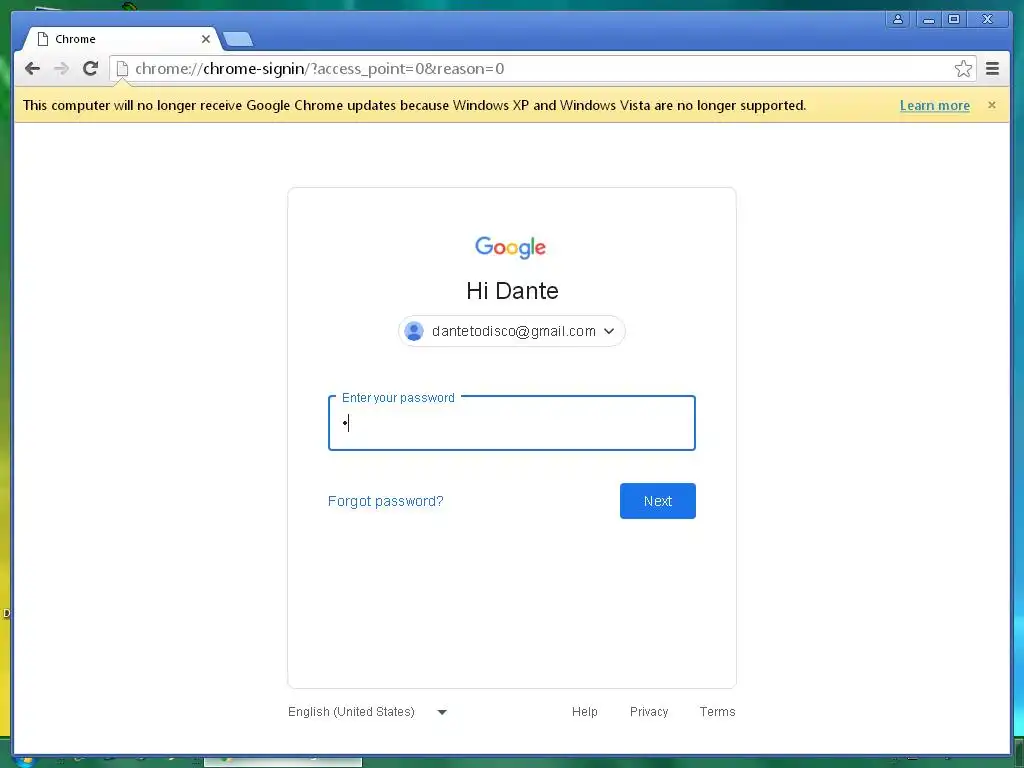1024x768 pixels.
Task: Expand the dantetodisco@gmail.com account switcher
Action: pos(512,331)
